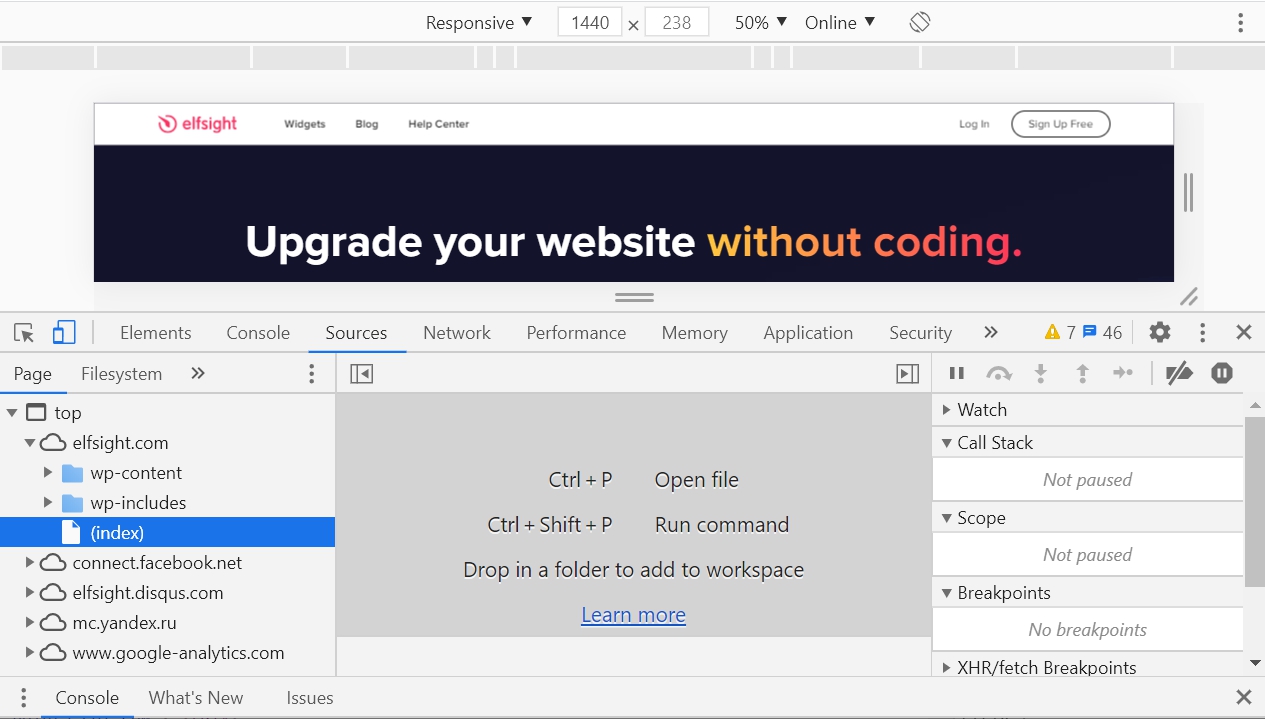
Task: Open DevTools settings gear
Action: click(1159, 331)
